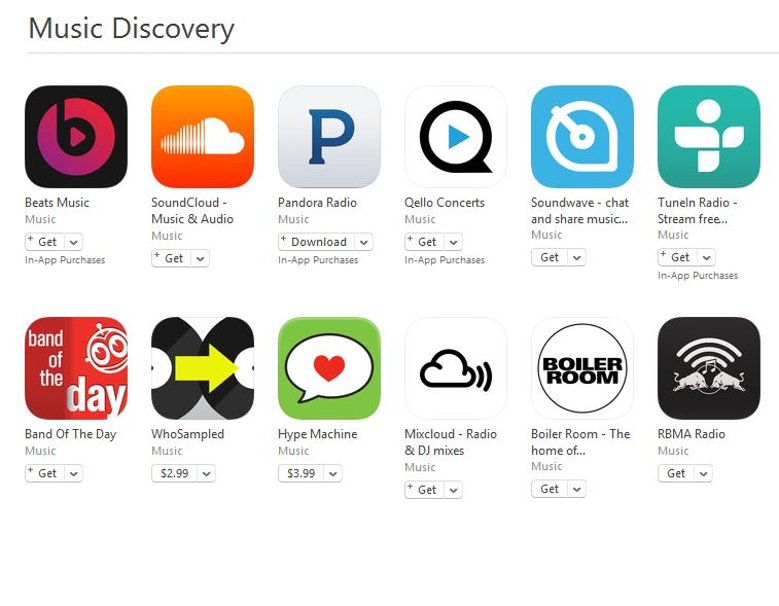Expand the dropdown arrow next to WhoSampled $2.99
Image resolution: width=779 pixels, height=606 pixels.
[x=206, y=473]
